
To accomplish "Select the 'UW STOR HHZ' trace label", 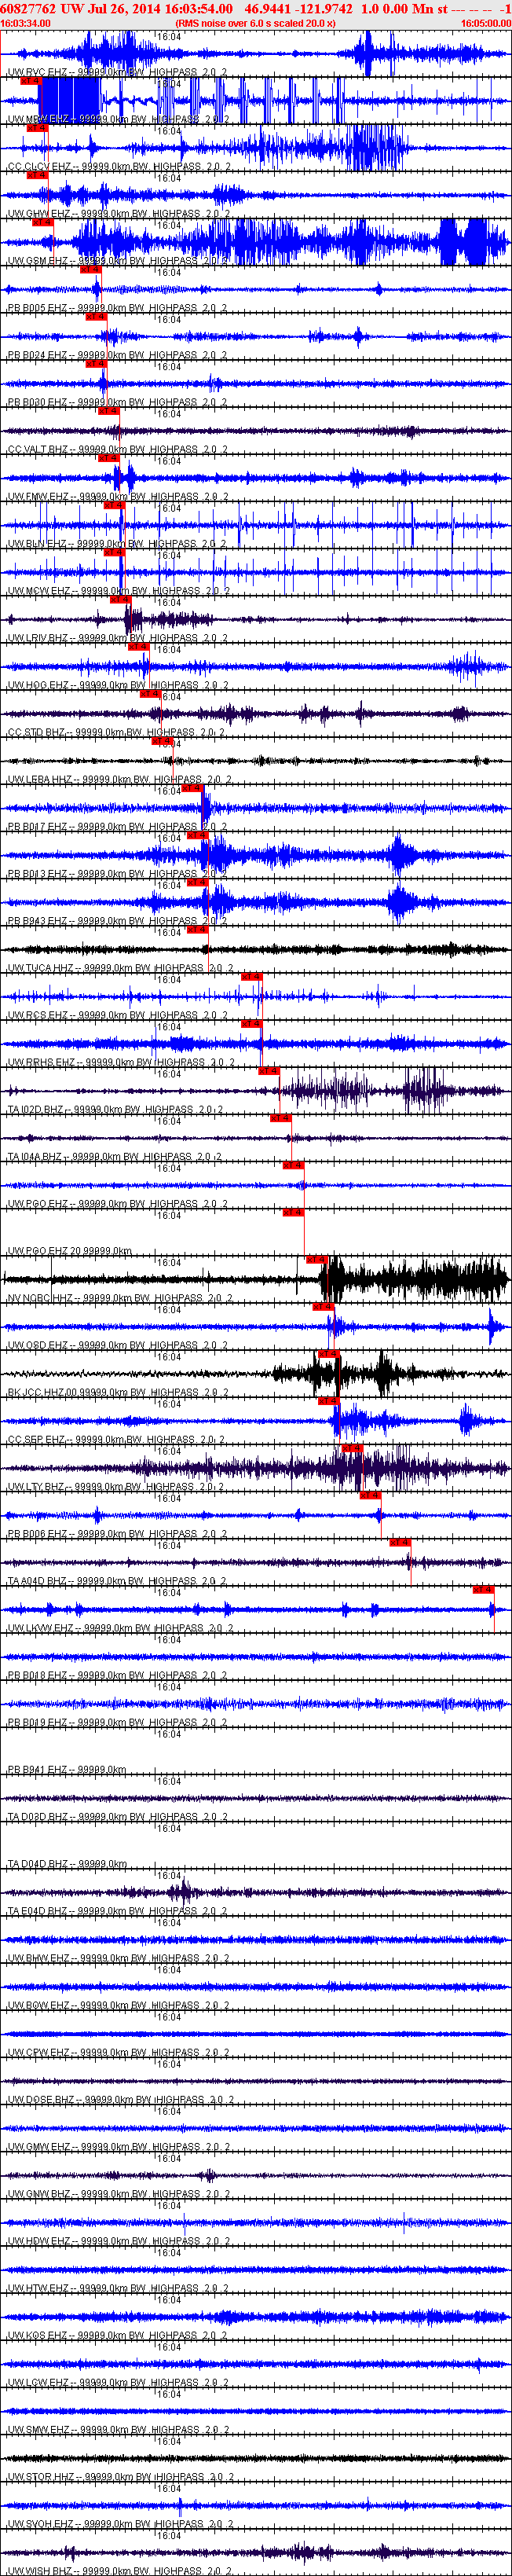I will pos(120,2478).
